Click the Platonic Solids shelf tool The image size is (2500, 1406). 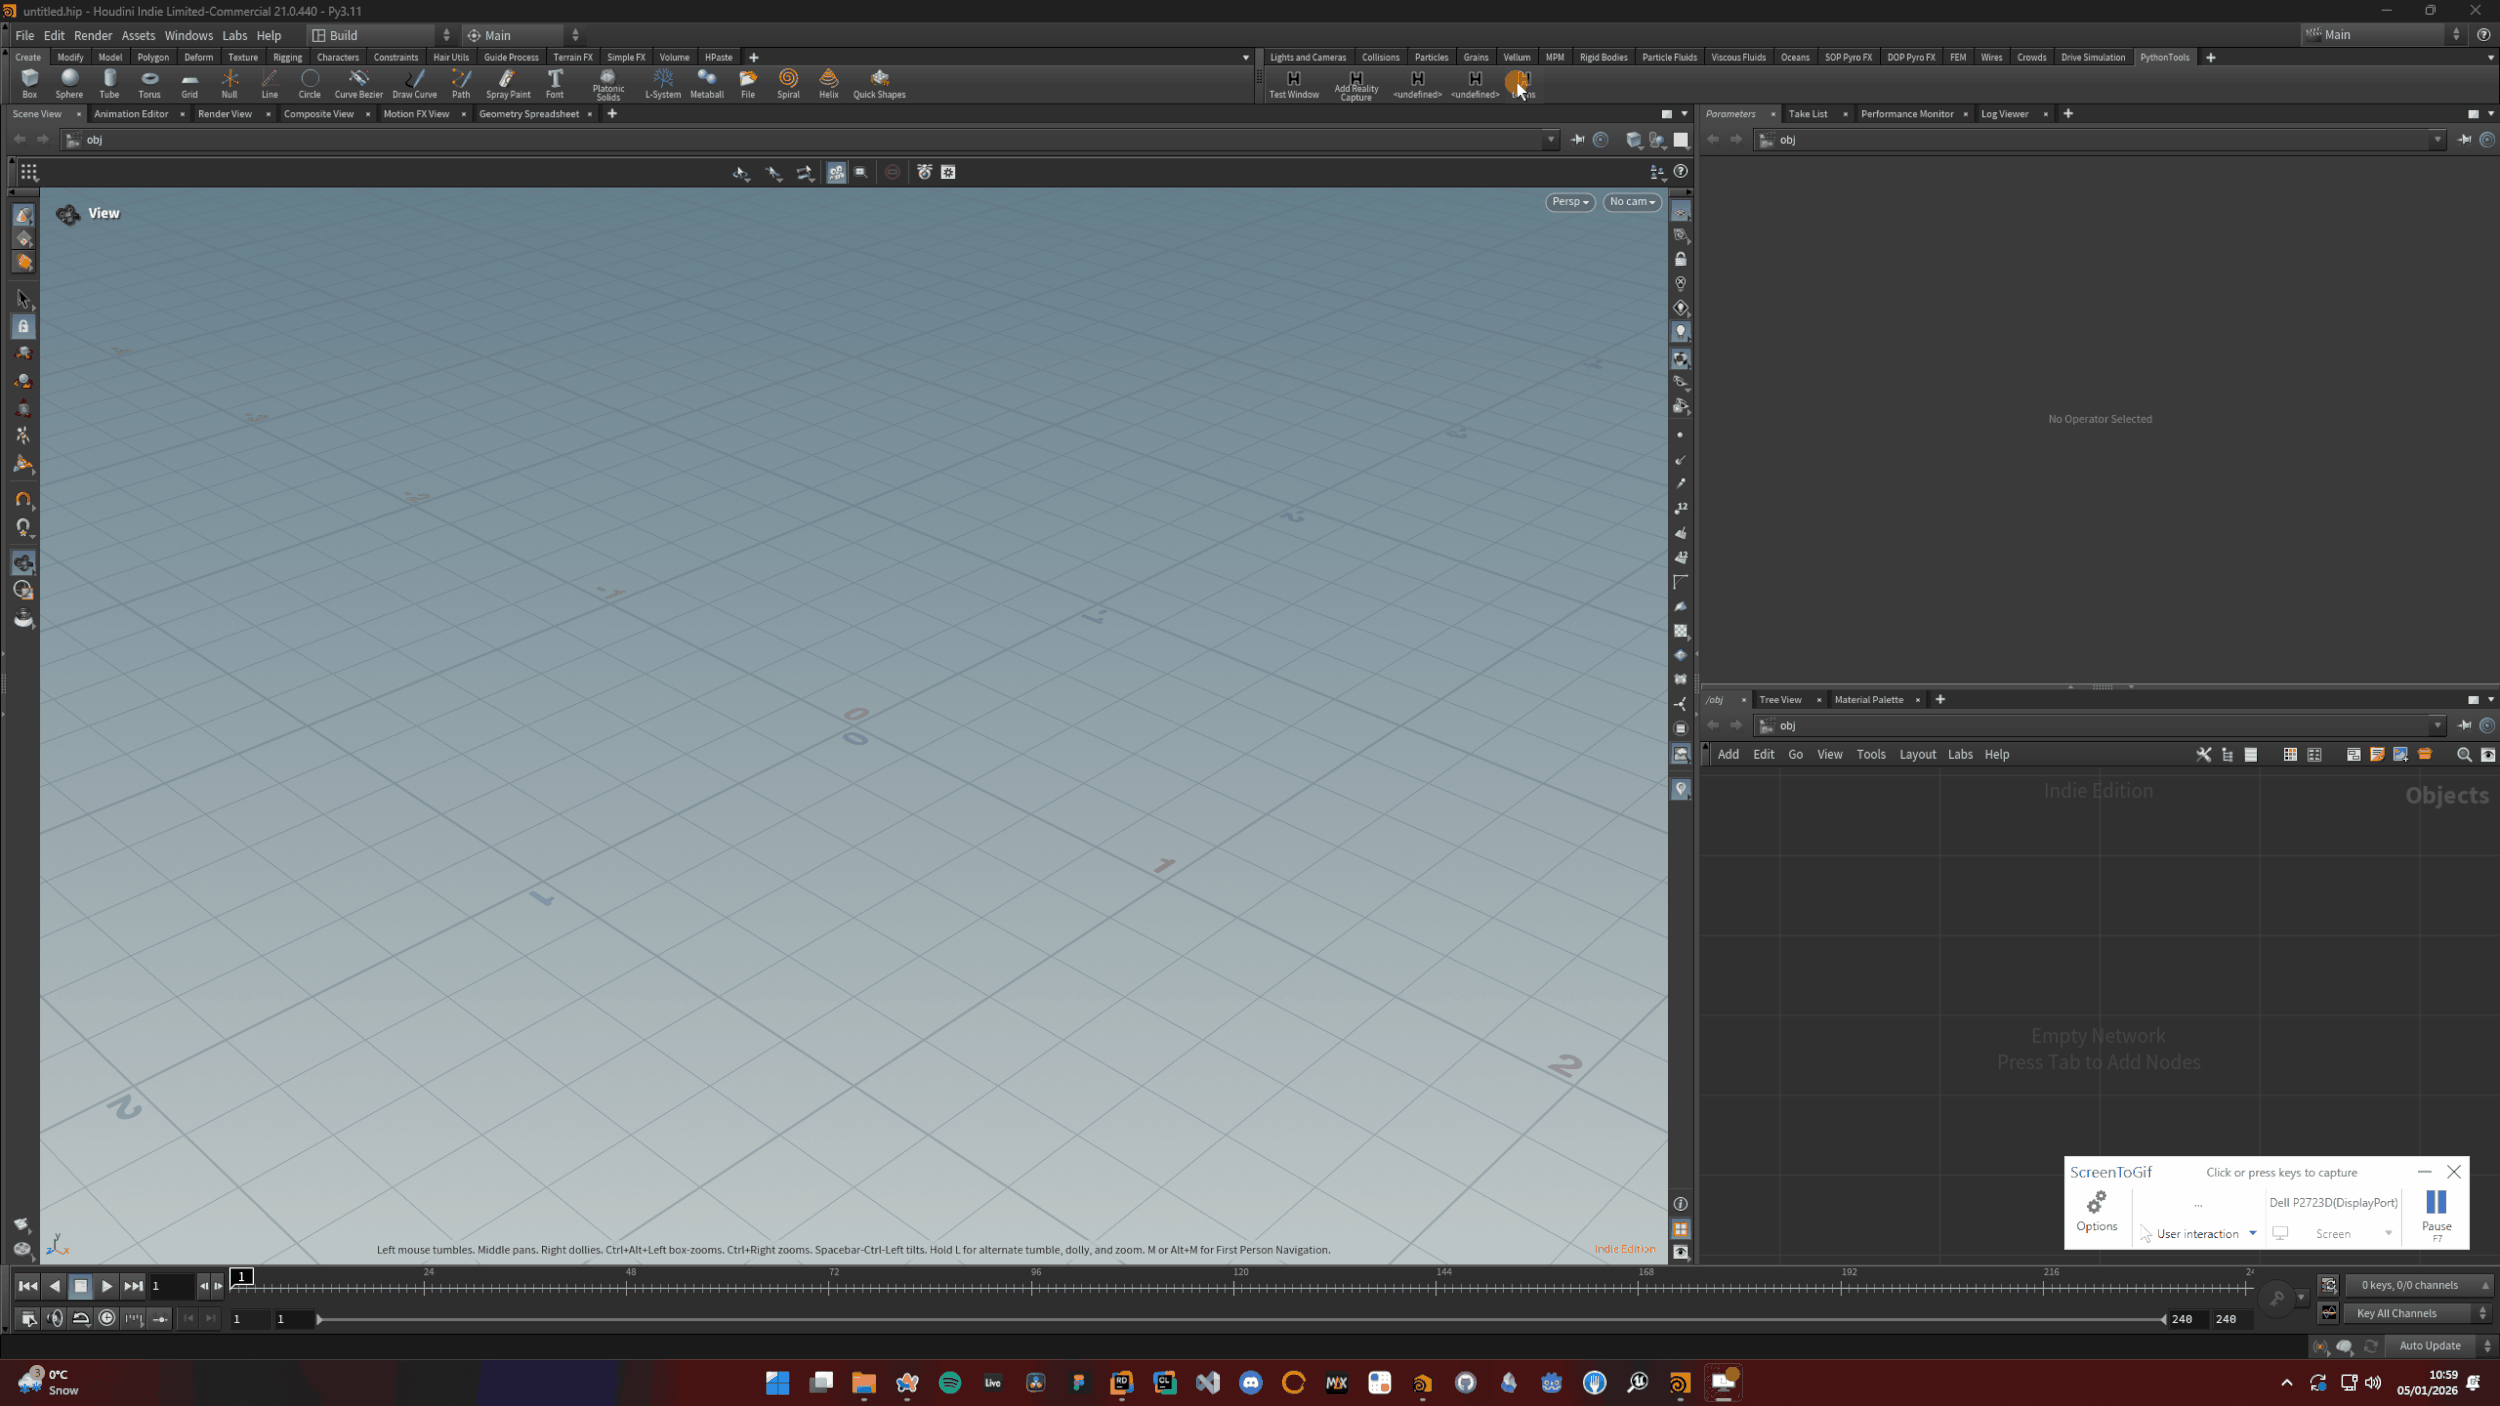(x=608, y=83)
